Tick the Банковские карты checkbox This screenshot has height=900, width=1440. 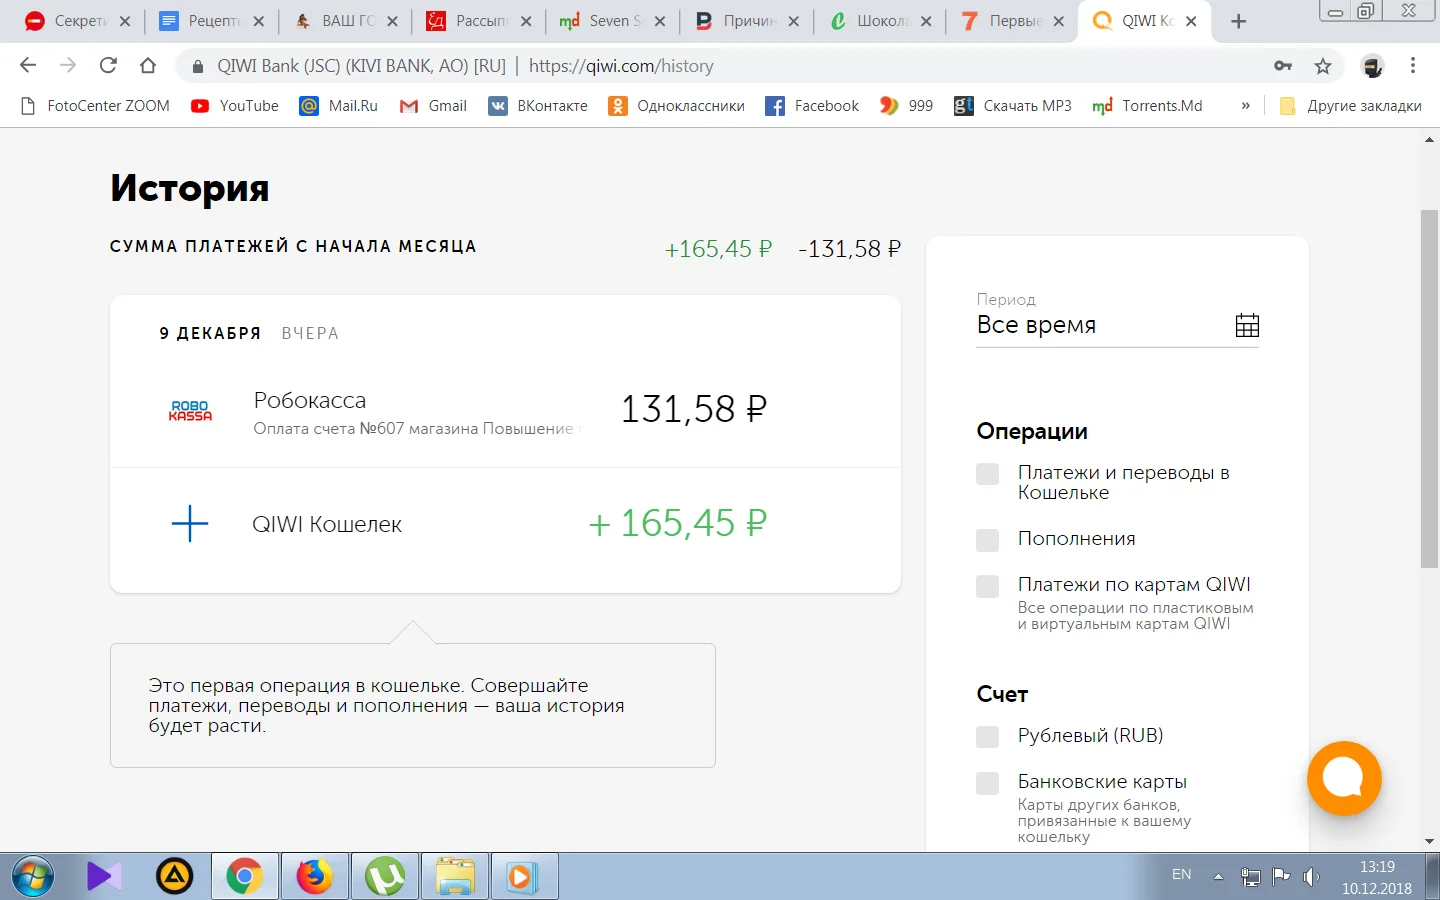coord(988,783)
